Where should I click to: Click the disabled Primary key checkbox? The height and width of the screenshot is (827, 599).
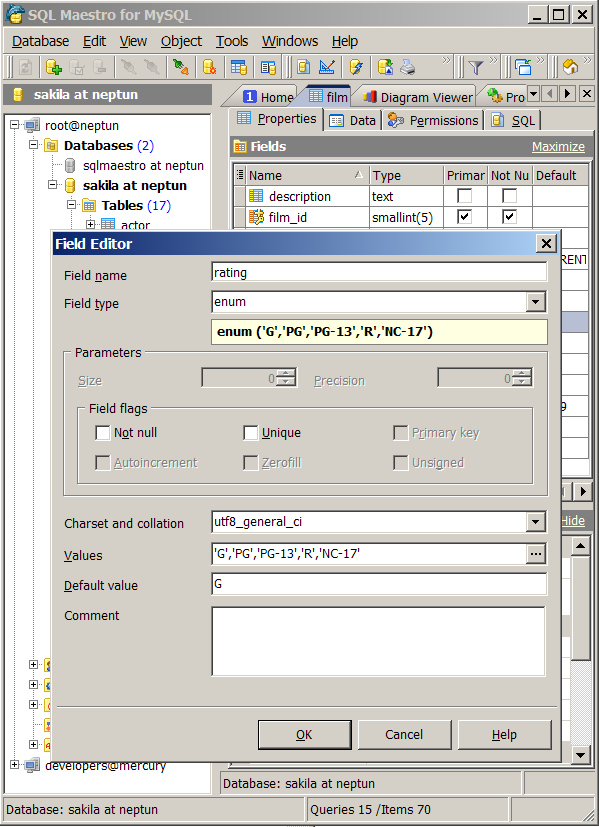401,433
